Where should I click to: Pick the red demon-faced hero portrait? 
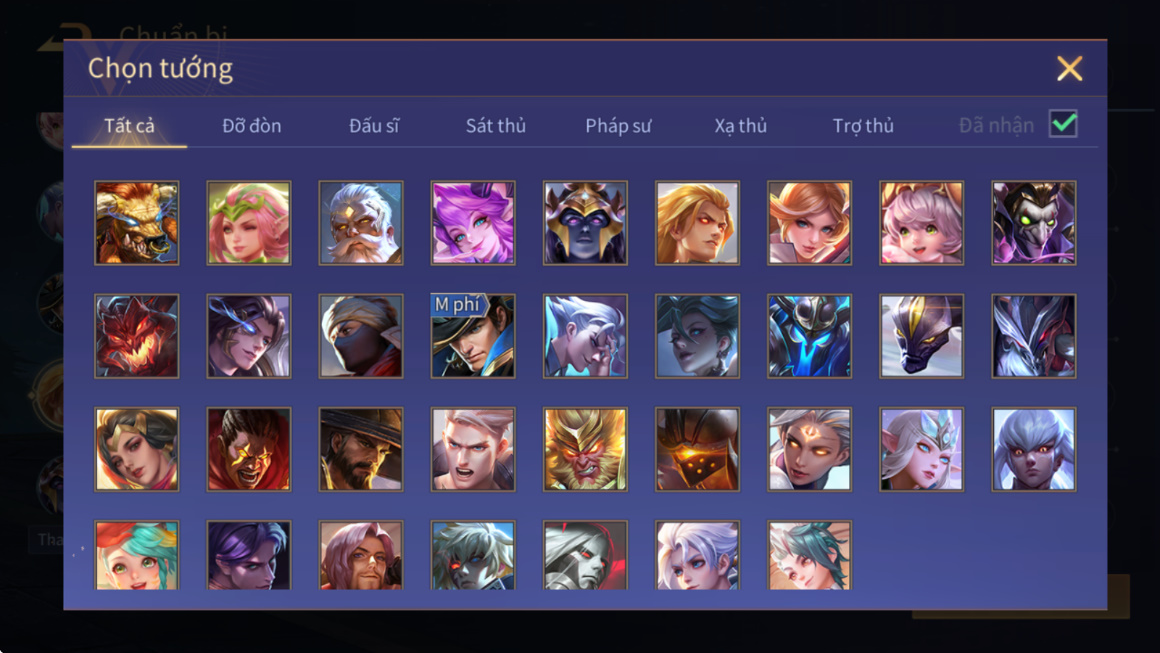(x=137, y=336)
